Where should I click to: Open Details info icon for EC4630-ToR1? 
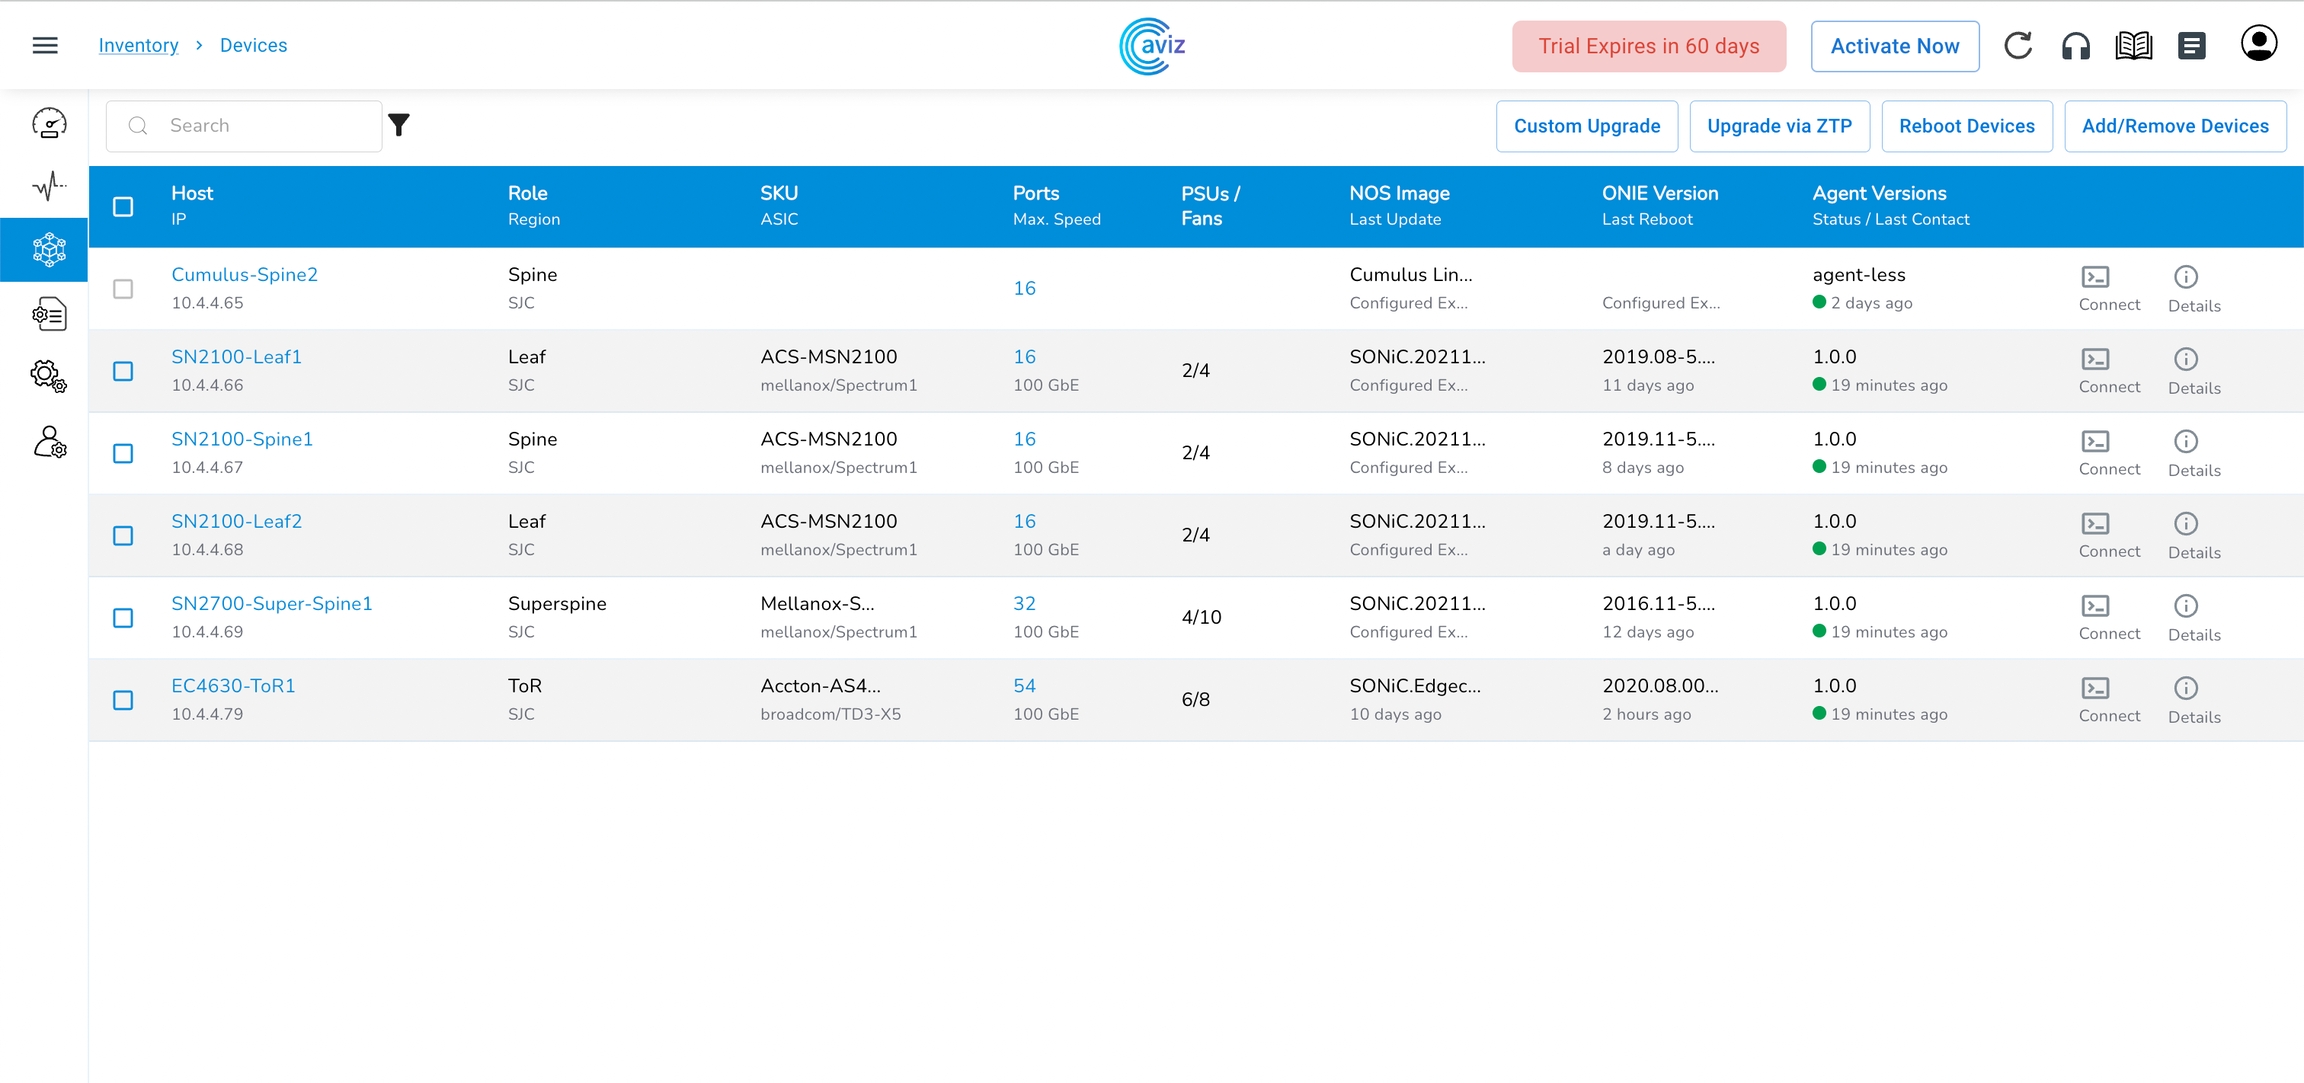pyautogui.click(x=2185, y=688)
